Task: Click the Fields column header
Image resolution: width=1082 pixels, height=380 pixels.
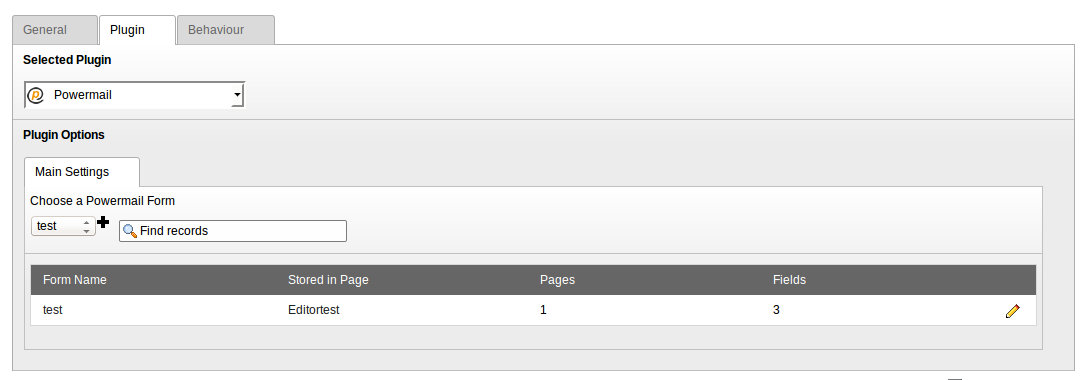Action: coord(789,280)
